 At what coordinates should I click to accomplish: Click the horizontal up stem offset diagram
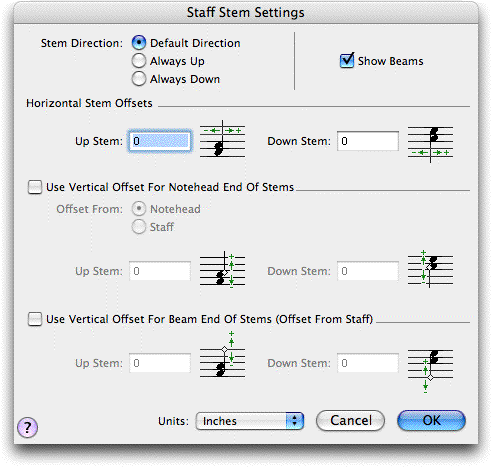tap(222, 139)
